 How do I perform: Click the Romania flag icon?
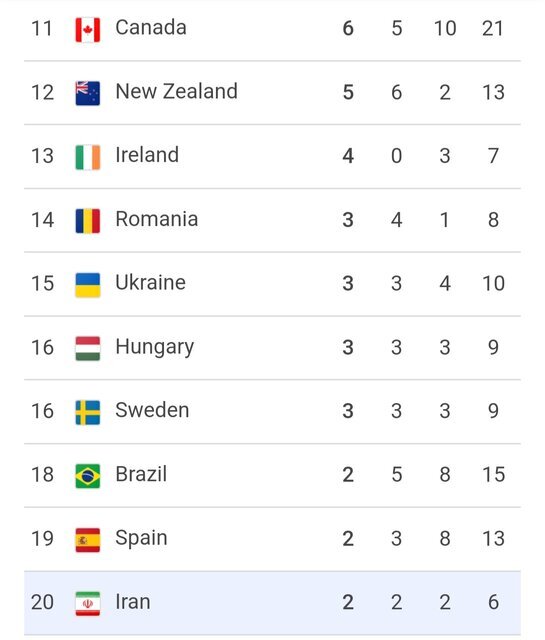(x=88, y=221)
